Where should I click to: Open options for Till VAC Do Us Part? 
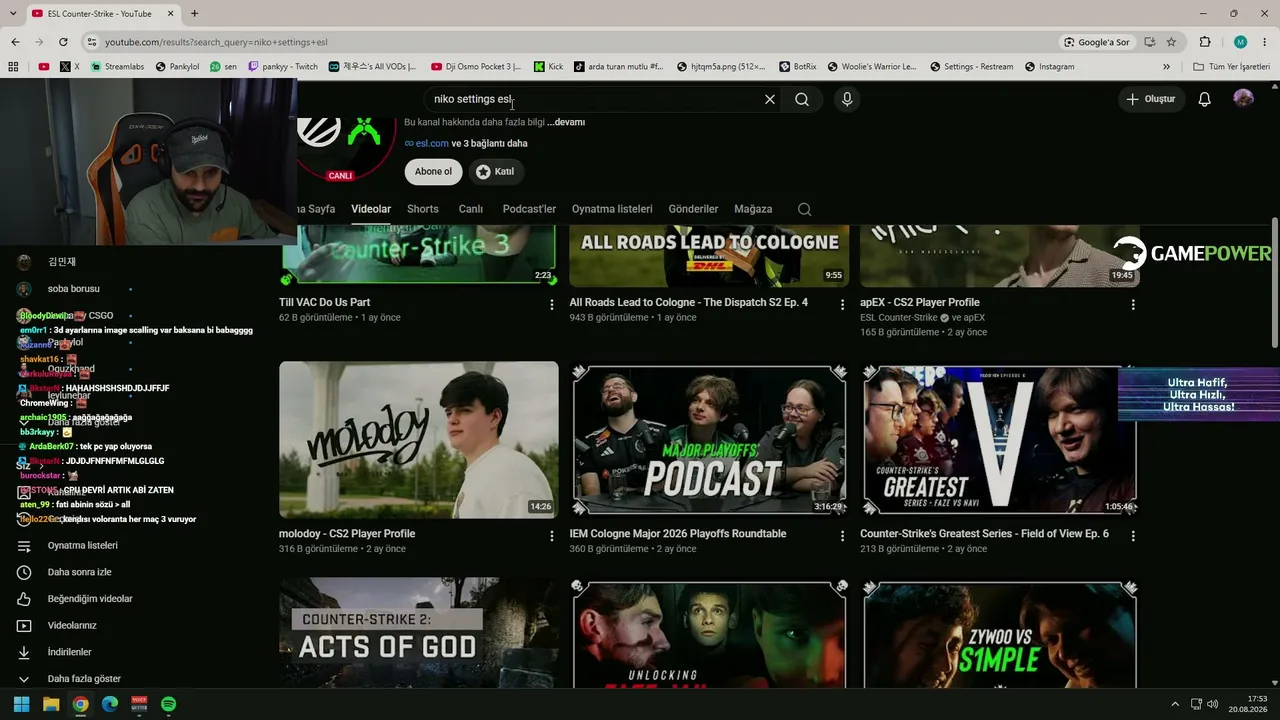coord(551,304)
